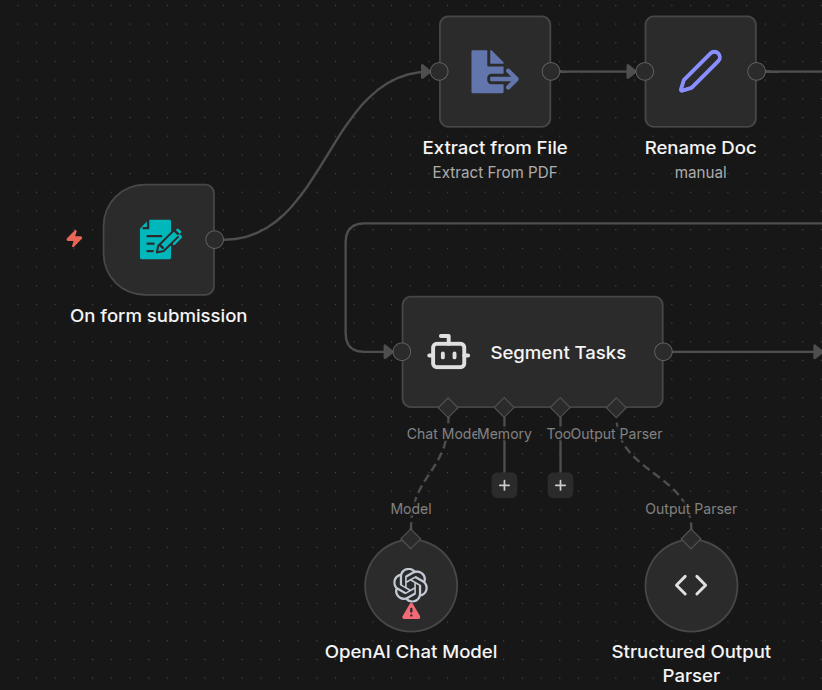Add a Memory sub-node with plus button
This screenshot has width=822, height=690.
click(x=504, y=485)
